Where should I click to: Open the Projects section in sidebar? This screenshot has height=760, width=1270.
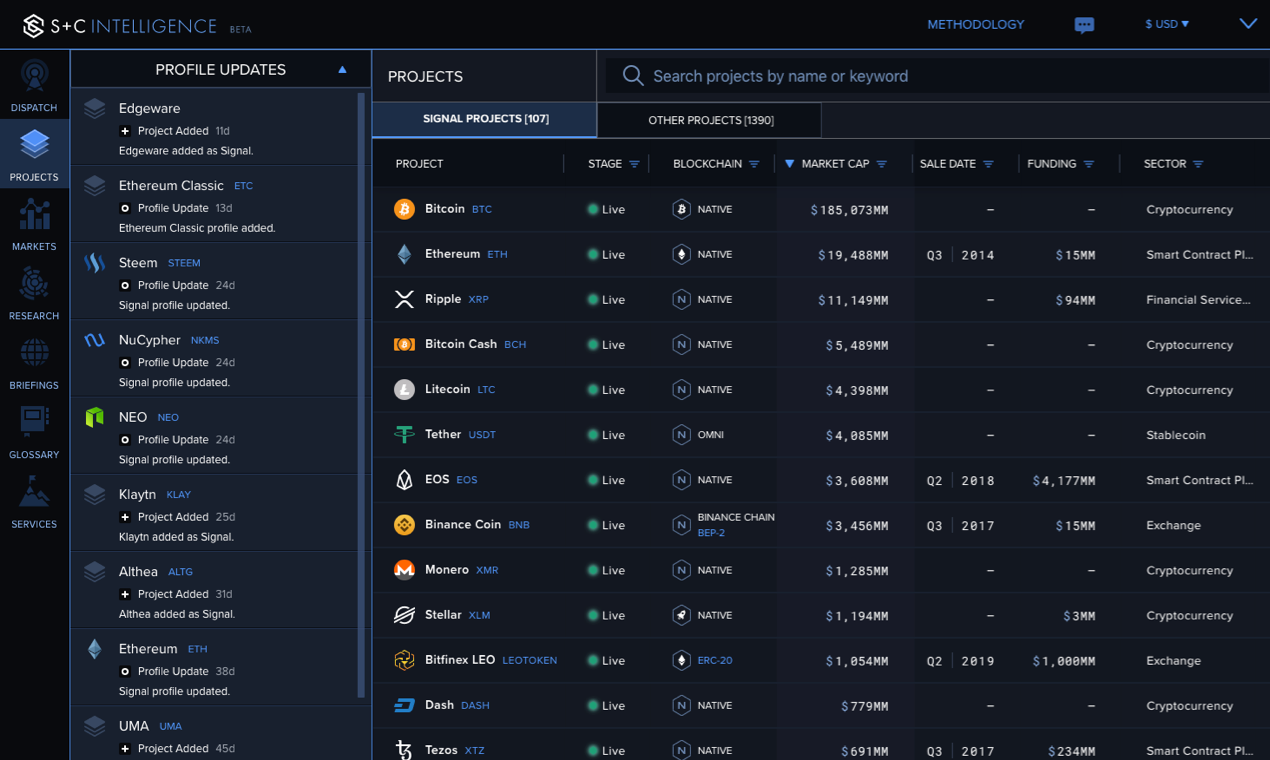(x=34, y=154)
